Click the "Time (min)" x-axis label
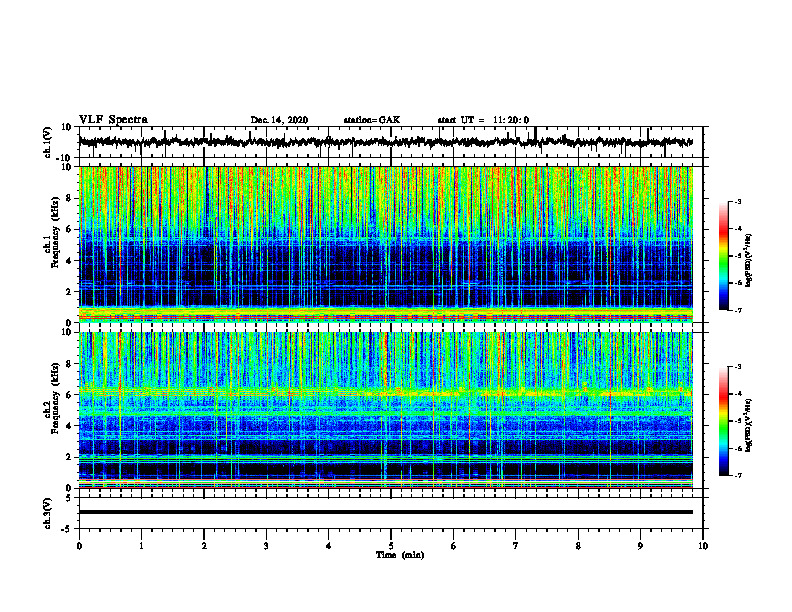 pos(400,555)
